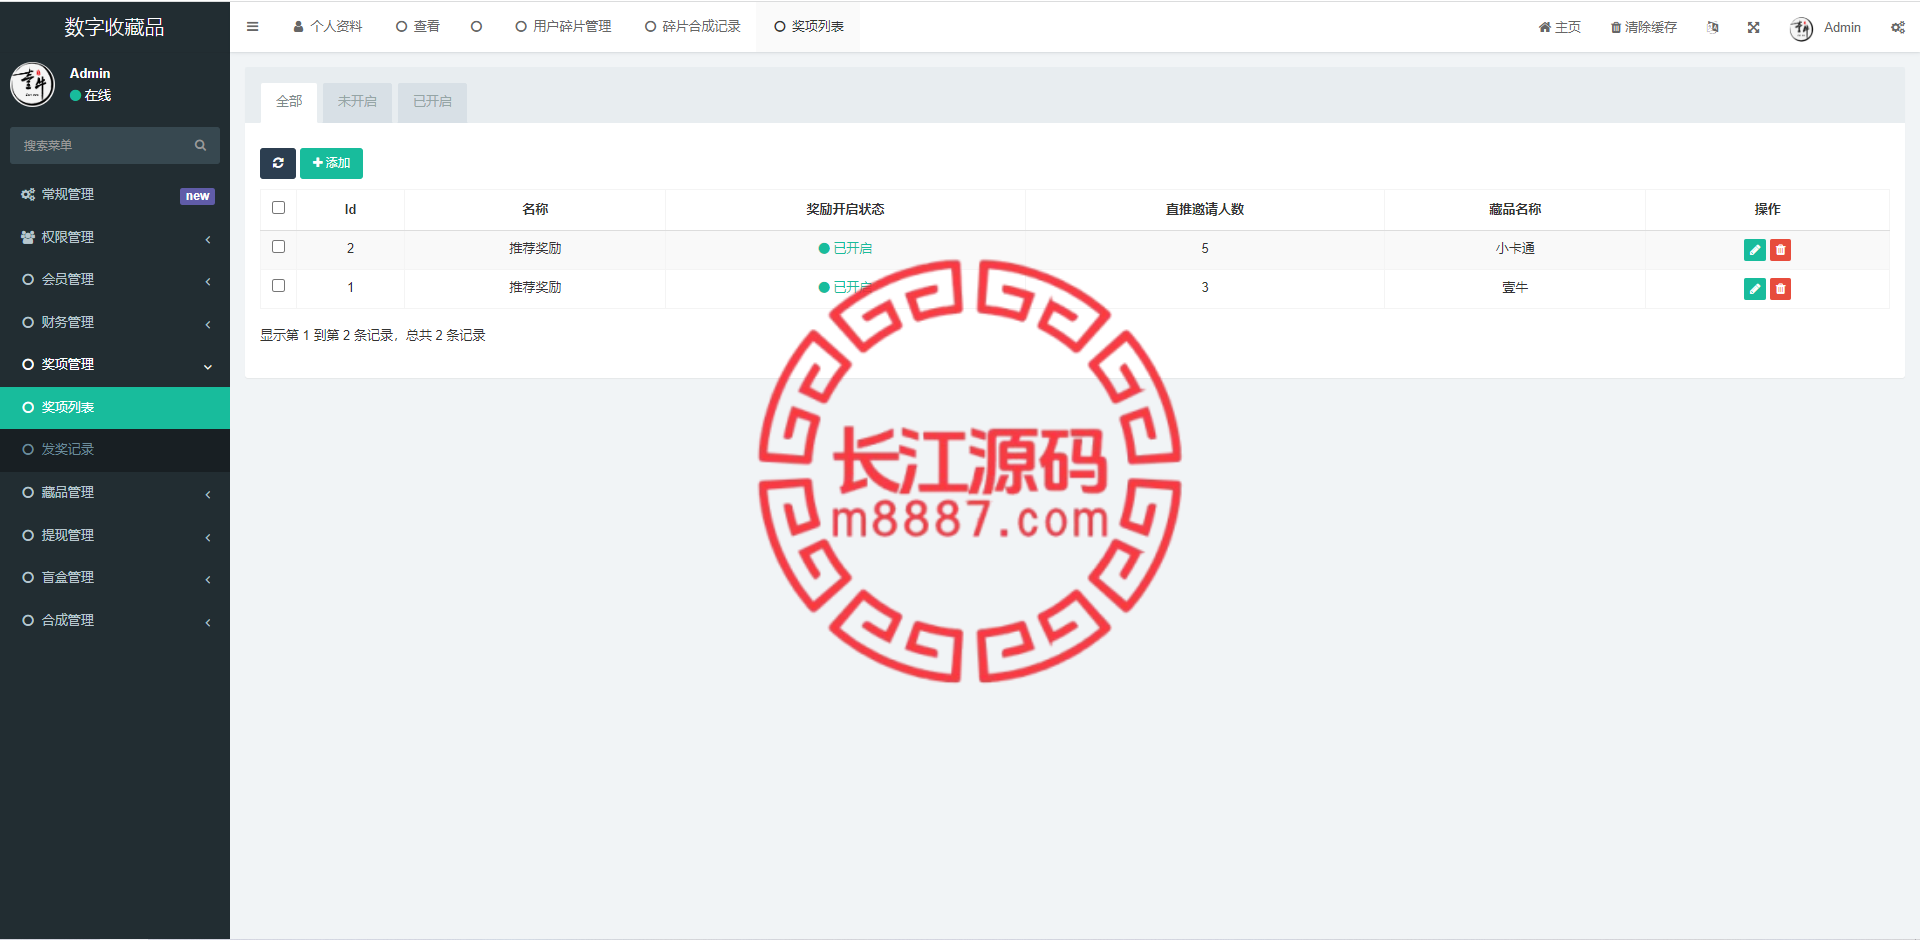1920x940 pixels.
Task: Click 清除缓存 clear cache button
Action: [1643, 27]
